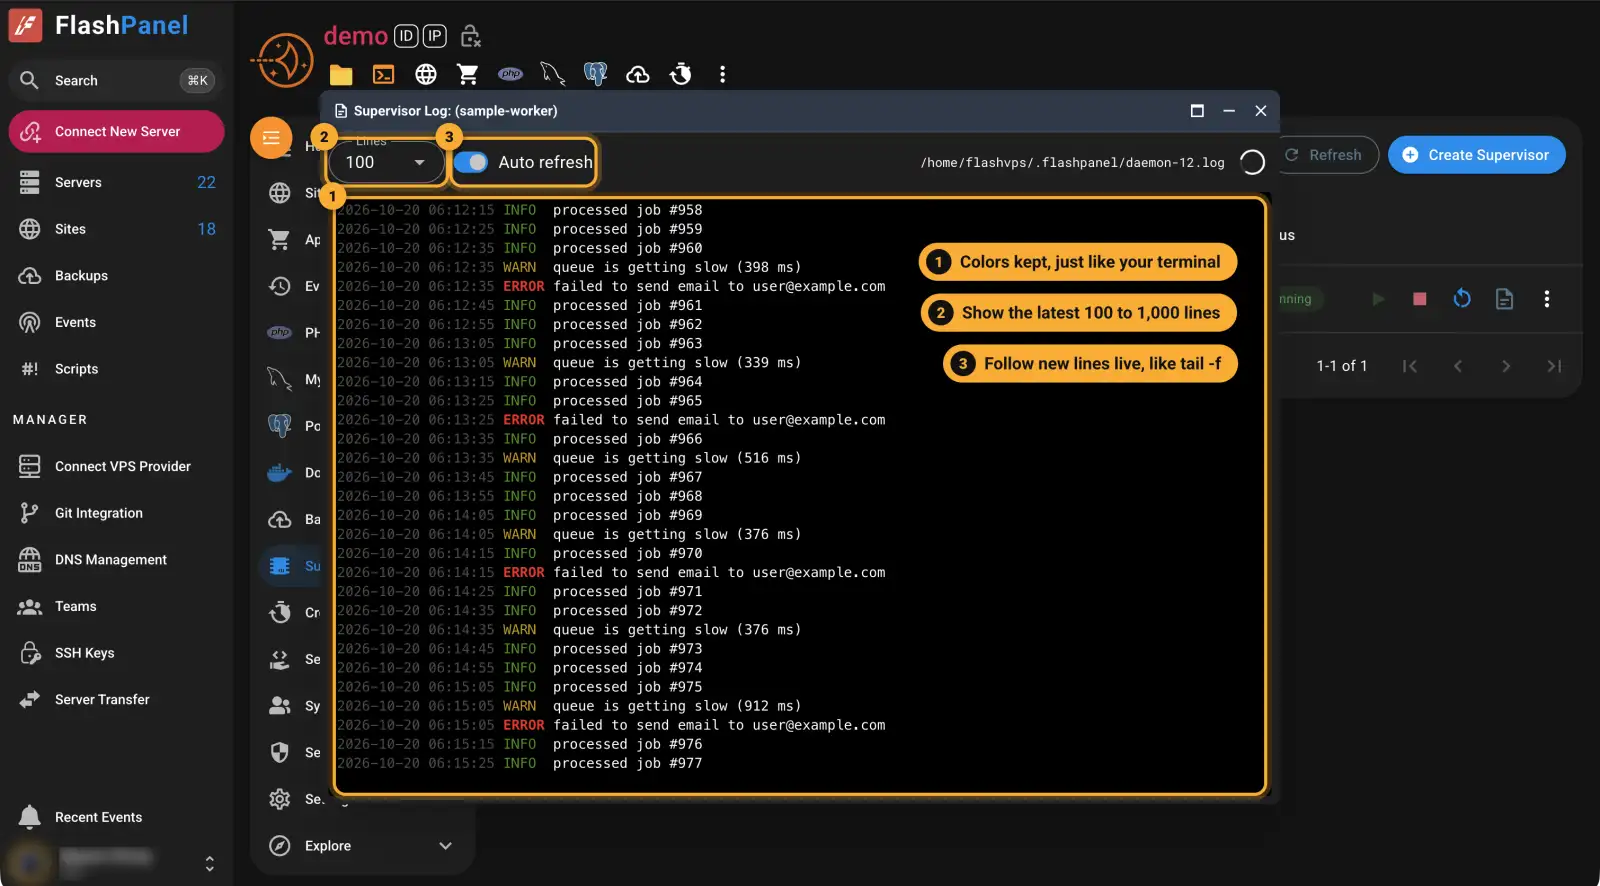Open Events in the sidebar
This screenshot has width=1600, height=886.
click(x=116, y=322)
